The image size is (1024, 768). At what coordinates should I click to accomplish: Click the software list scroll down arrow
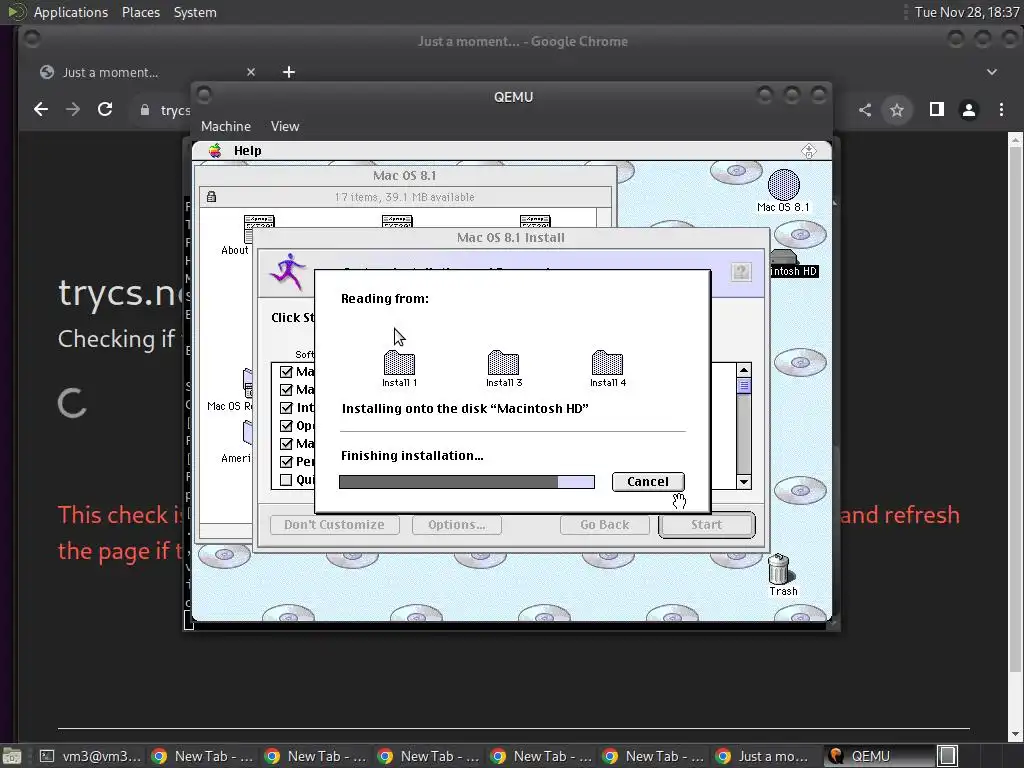coord(744,482)
